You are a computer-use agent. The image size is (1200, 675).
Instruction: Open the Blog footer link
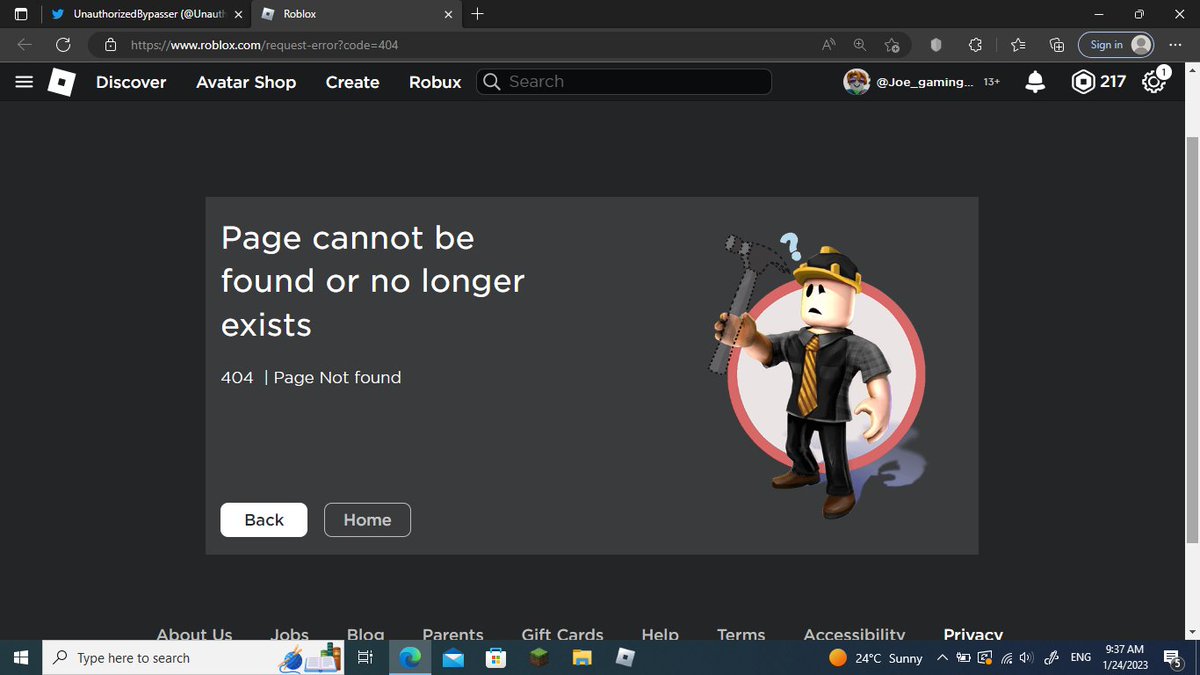coord(366,634)
